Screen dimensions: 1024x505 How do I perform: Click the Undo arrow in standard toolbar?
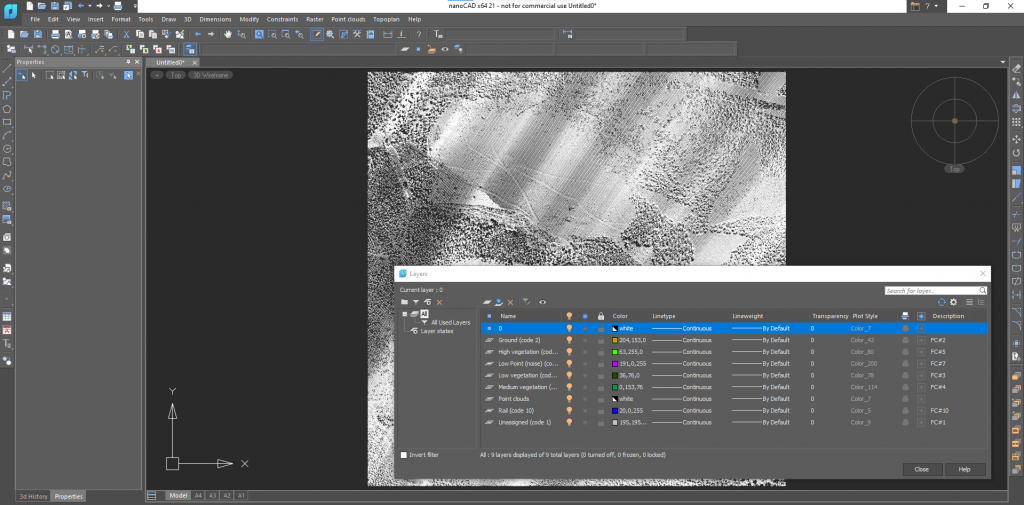tap(198, 34)
